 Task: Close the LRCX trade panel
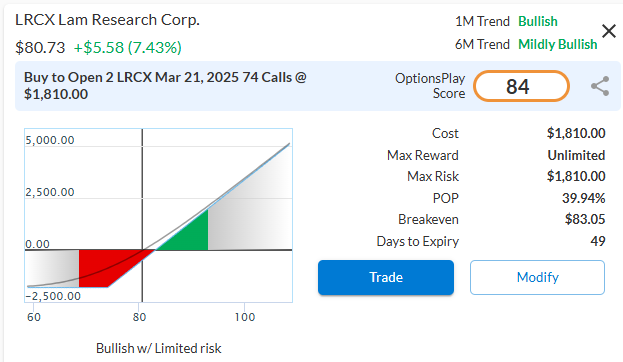tap(609, 31)
